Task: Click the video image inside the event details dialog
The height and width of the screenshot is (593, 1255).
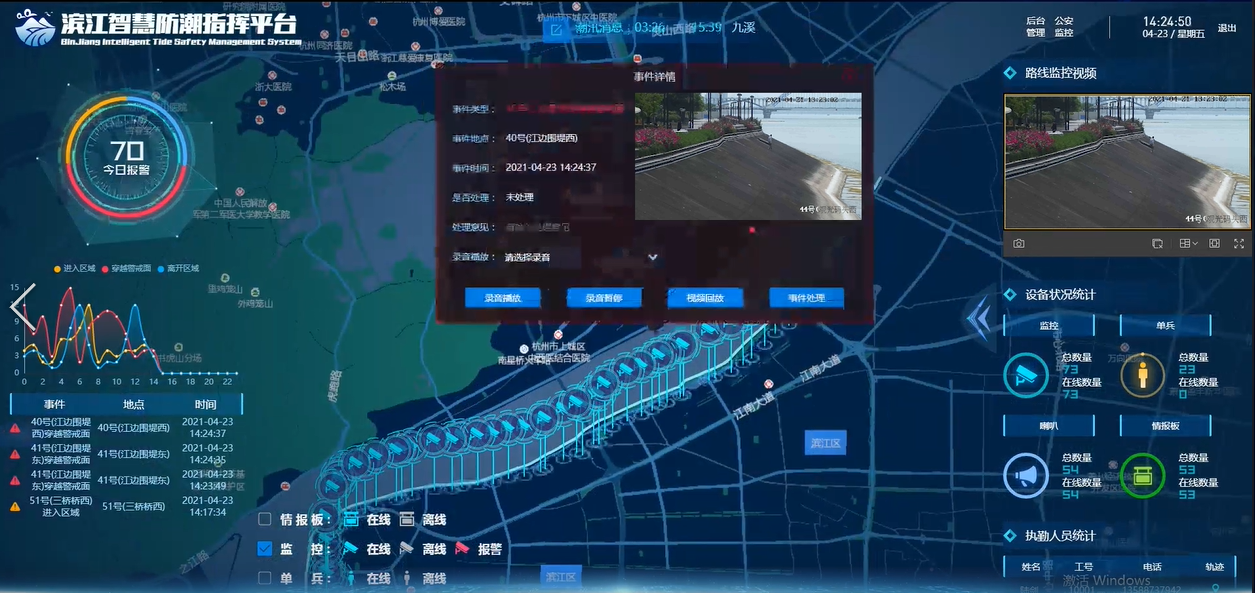Action: click(748, 156)
